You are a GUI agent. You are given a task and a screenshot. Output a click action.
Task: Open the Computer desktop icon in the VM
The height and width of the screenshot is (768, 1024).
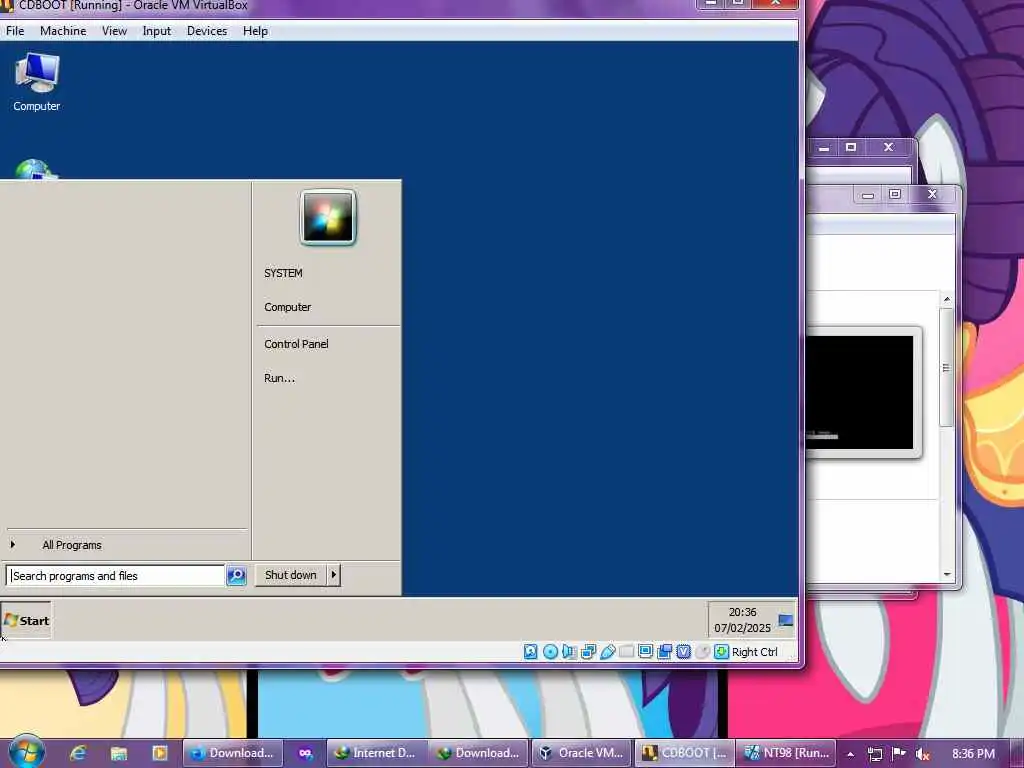(37, 82)
